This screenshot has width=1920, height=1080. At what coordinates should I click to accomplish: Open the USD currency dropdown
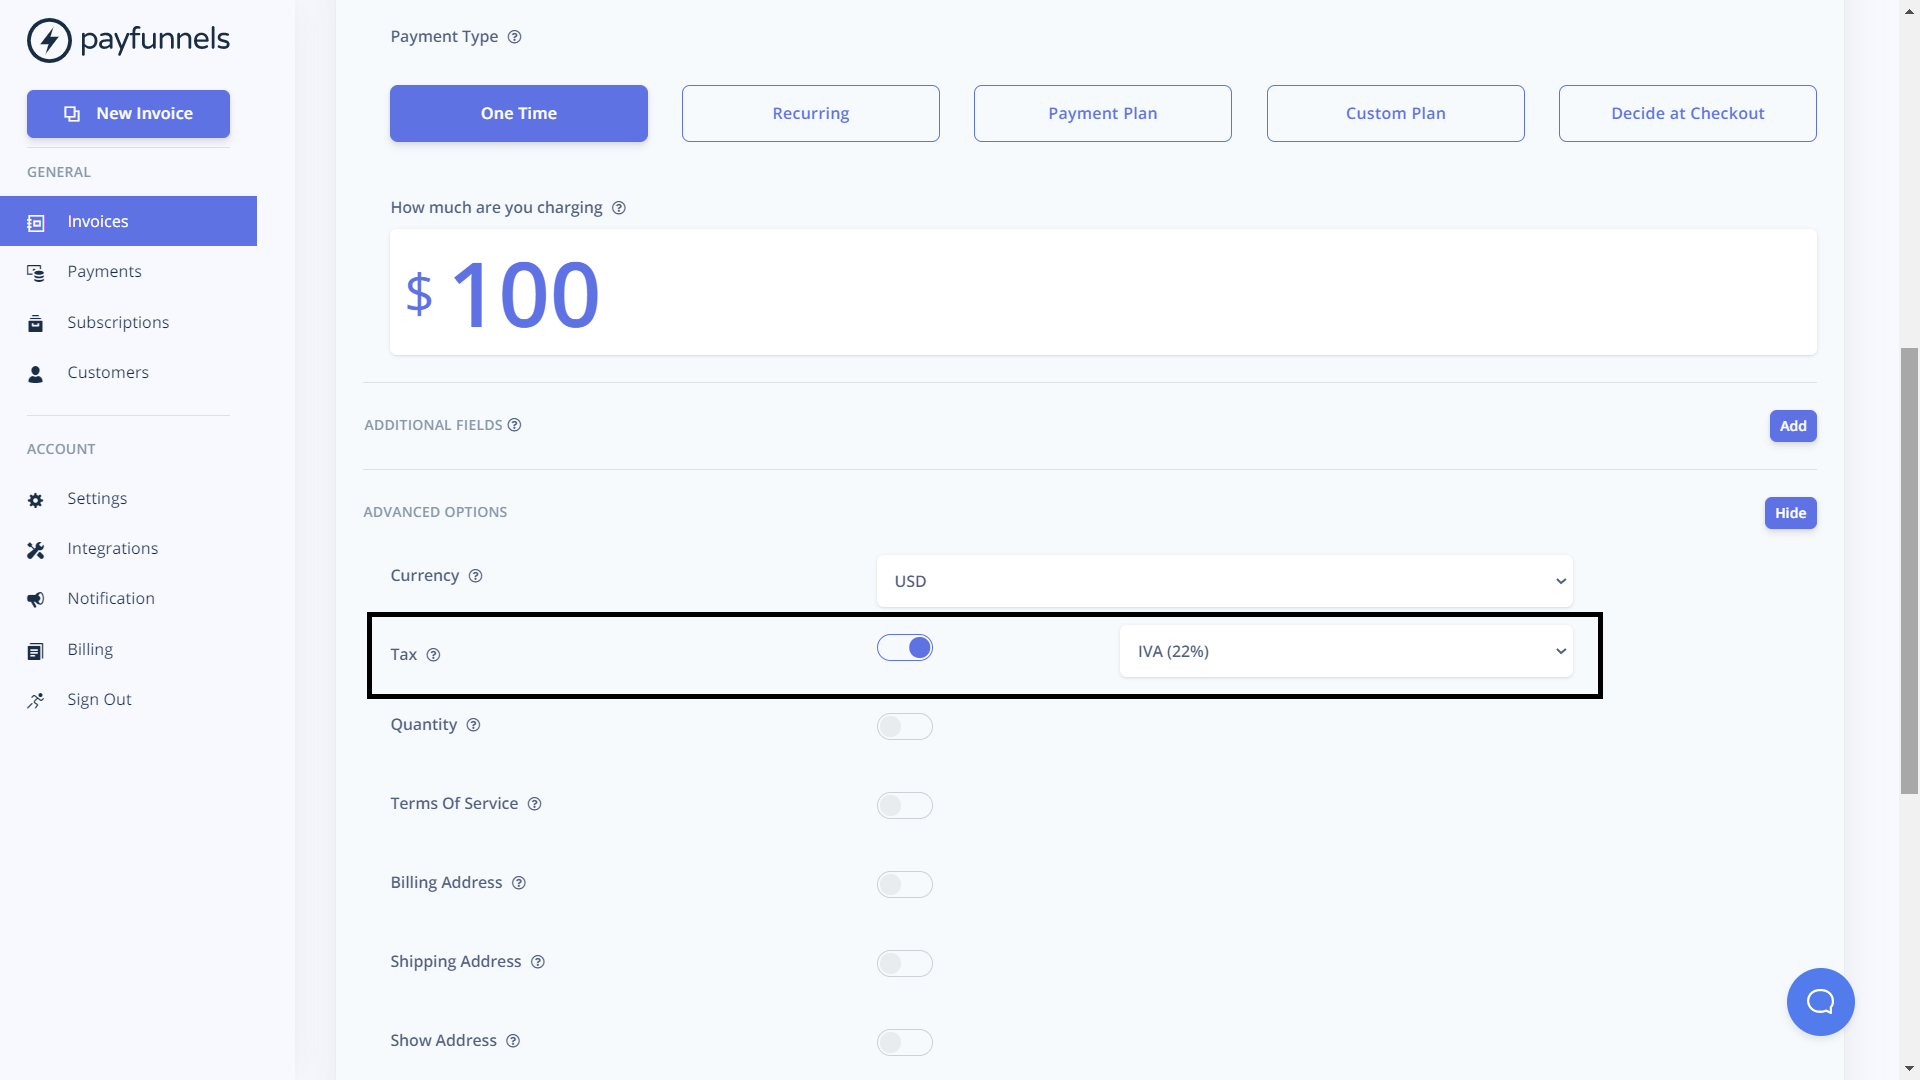pyautogui.click(x=1224, y=581)
